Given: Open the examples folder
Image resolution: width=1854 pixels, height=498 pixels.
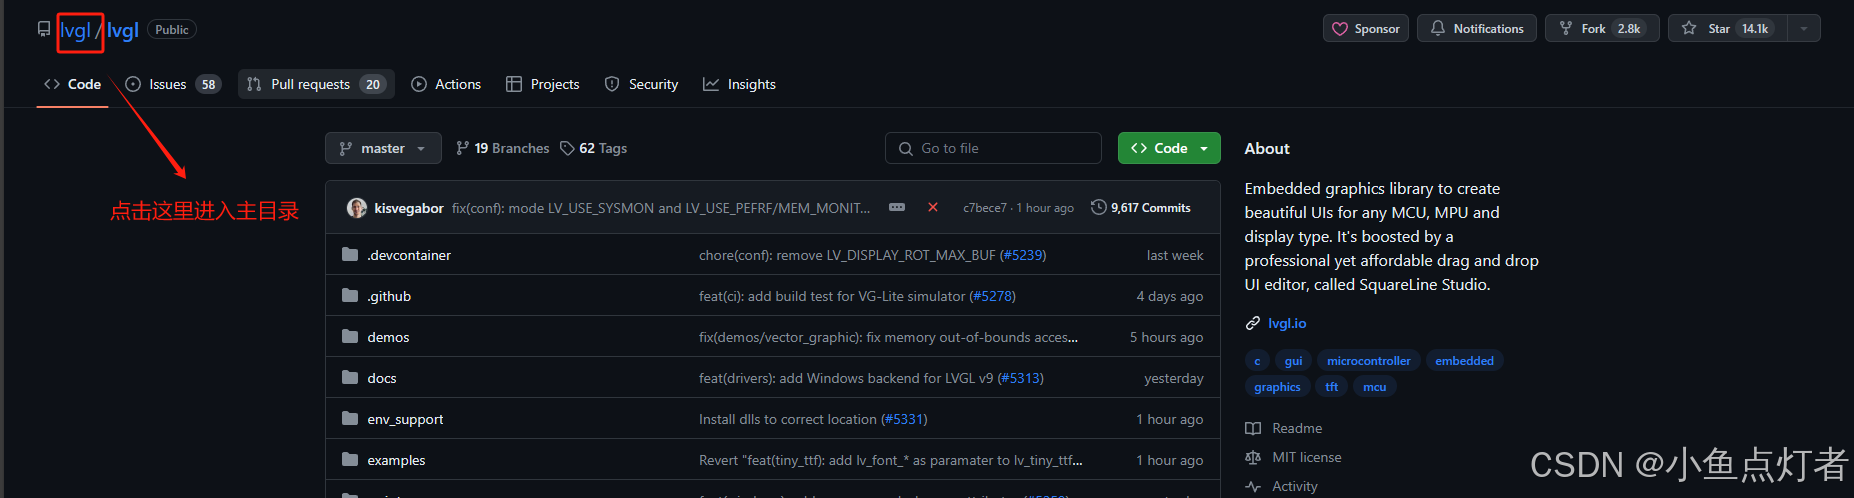Looking at the screenshot, I should tap(396, 460).
